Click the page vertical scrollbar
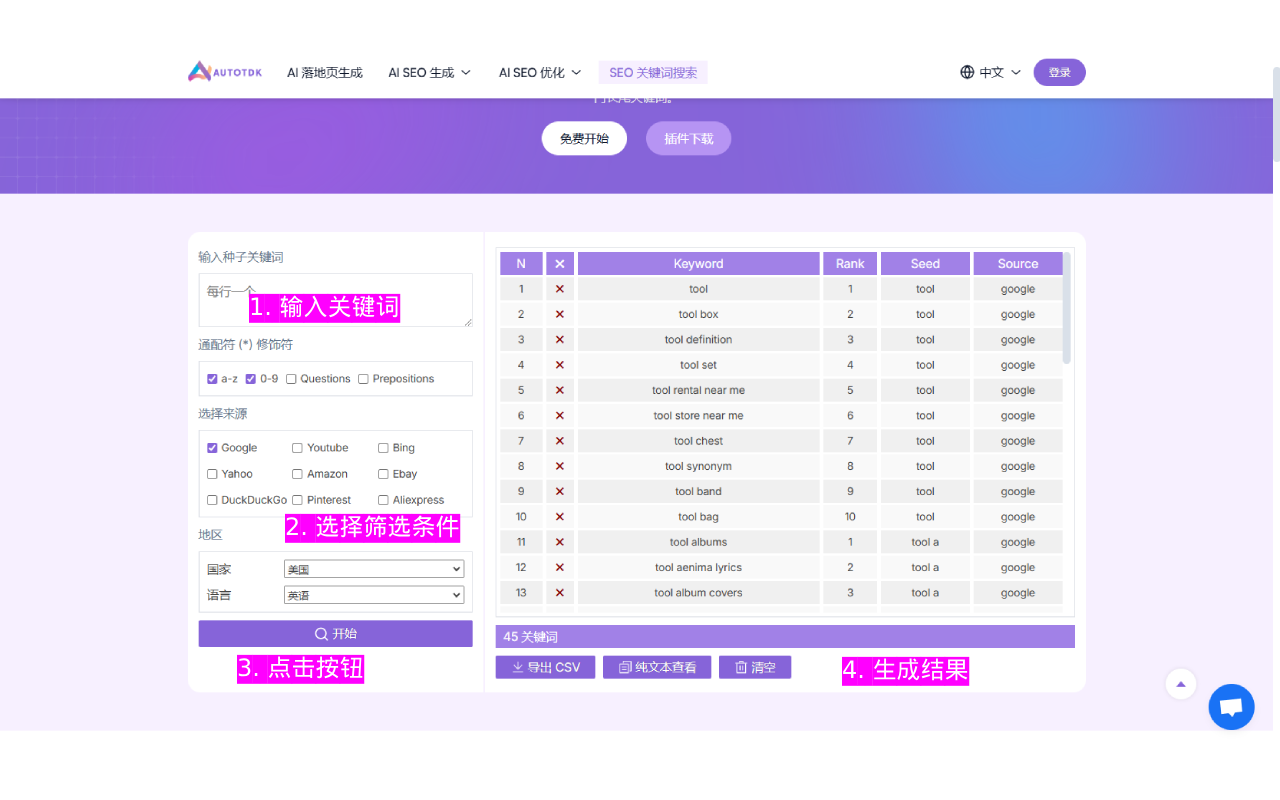The height and width of the screenshot is (800, 1280). tap(1276, 113)
